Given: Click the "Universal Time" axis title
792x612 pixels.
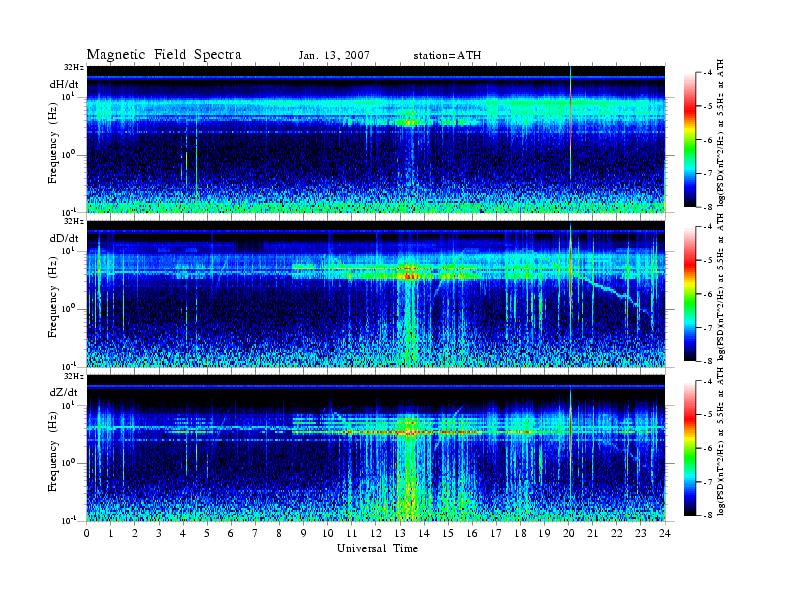Looking at the screenshot, I should tap(377, 548).
